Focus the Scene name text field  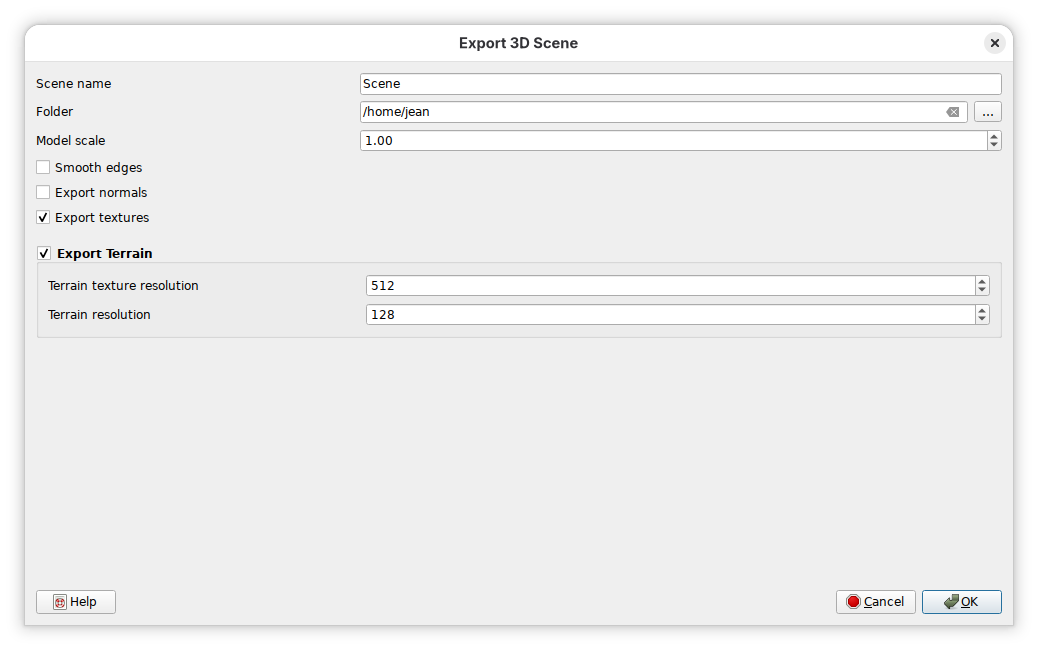click(680, 84)
